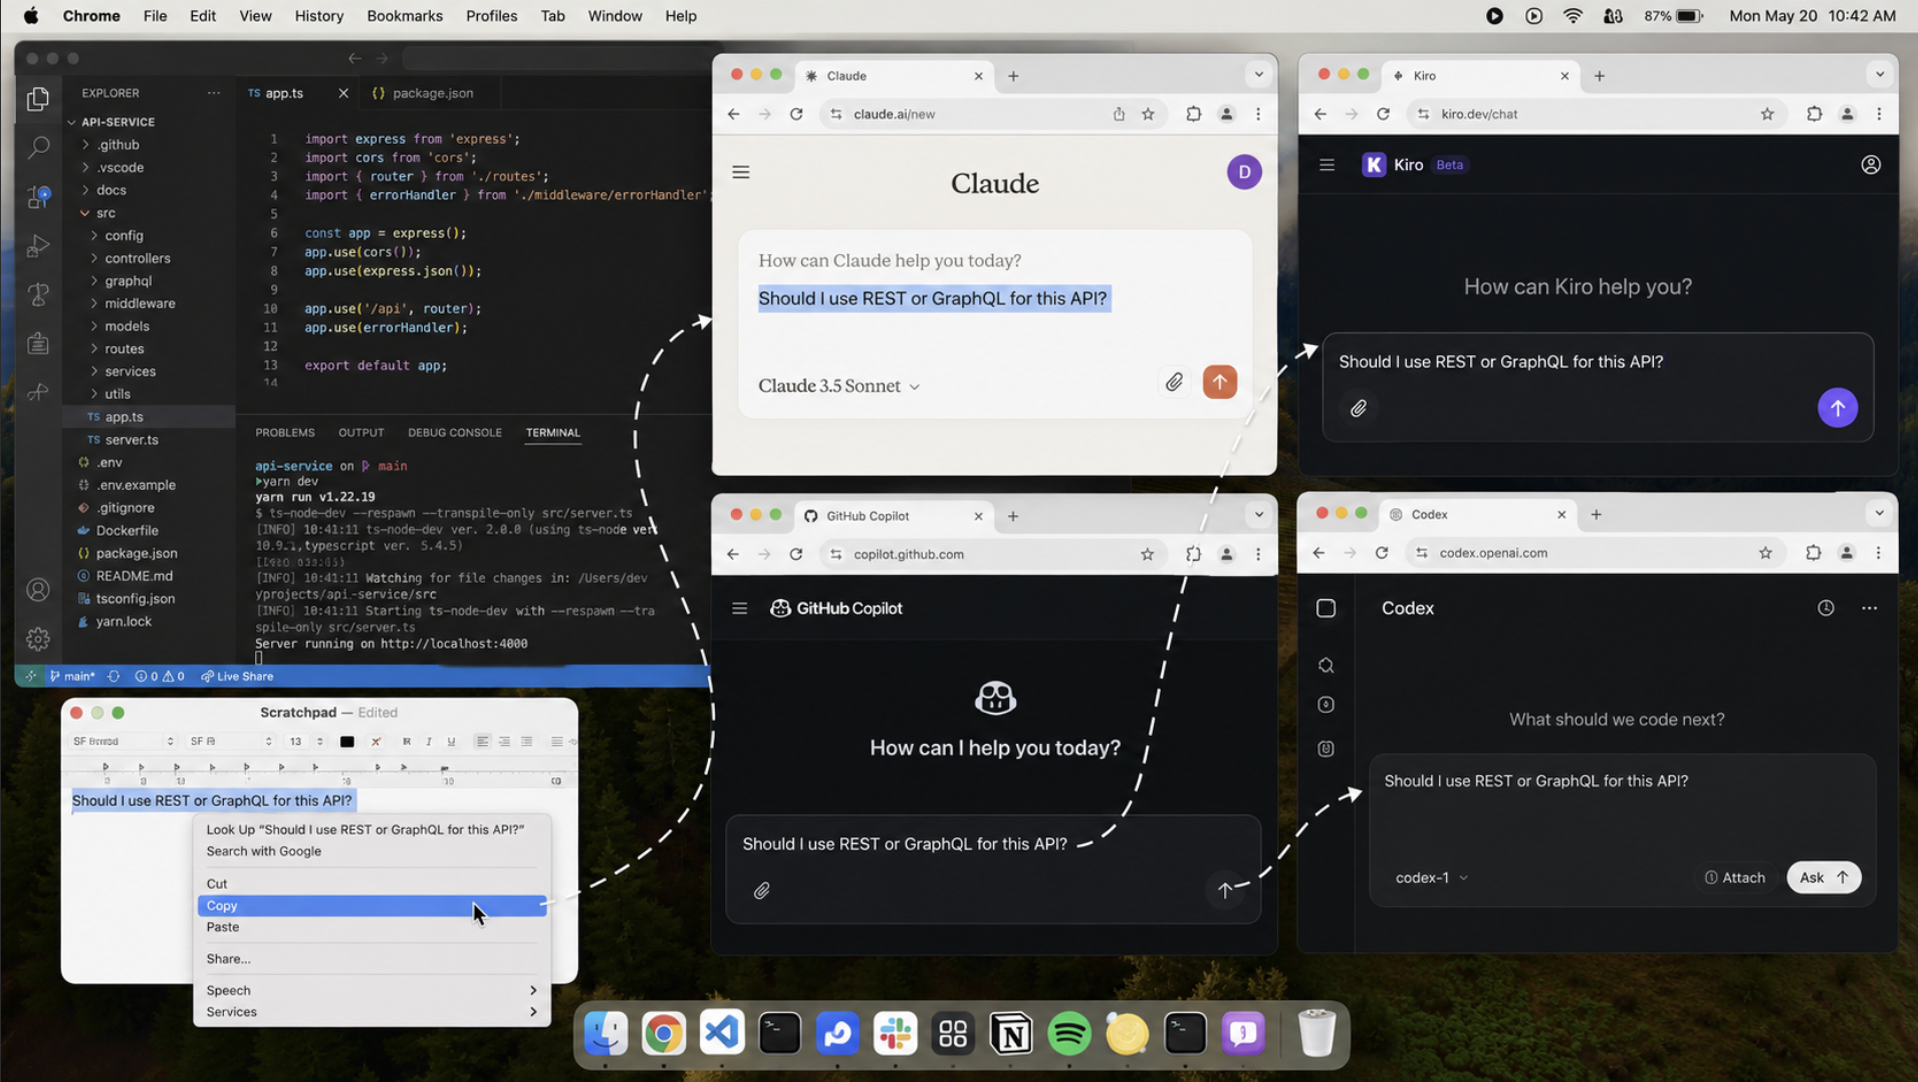
Task: Open the hamburger menu in the Kiro page
Action: pyautogui.click(x=1327, y=165)
